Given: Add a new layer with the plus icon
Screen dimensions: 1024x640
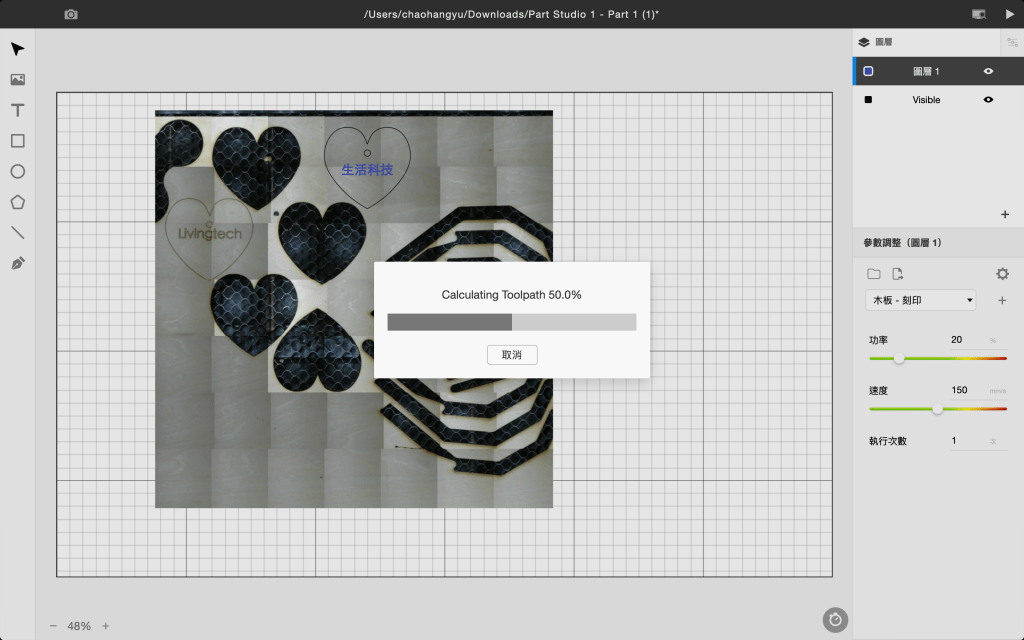Looking at the screenshot, I should 1004,214.
